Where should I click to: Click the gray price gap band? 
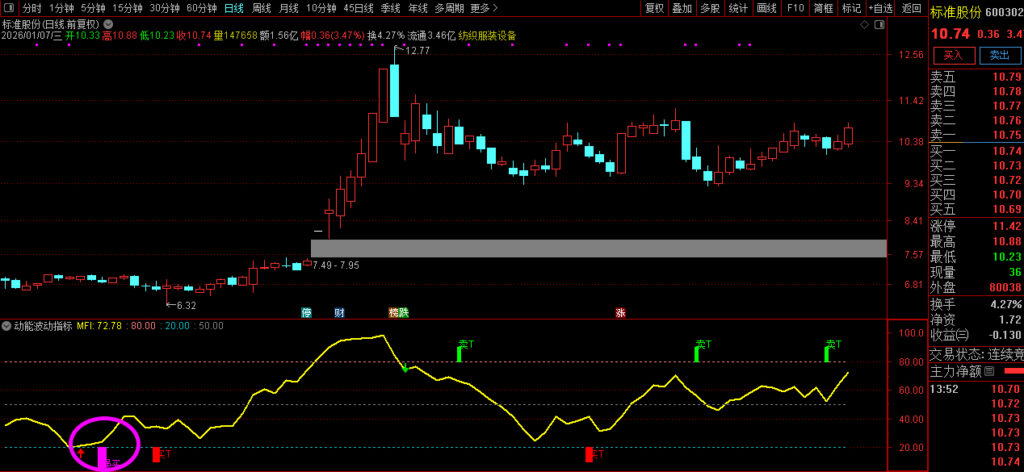coord(598,248)
